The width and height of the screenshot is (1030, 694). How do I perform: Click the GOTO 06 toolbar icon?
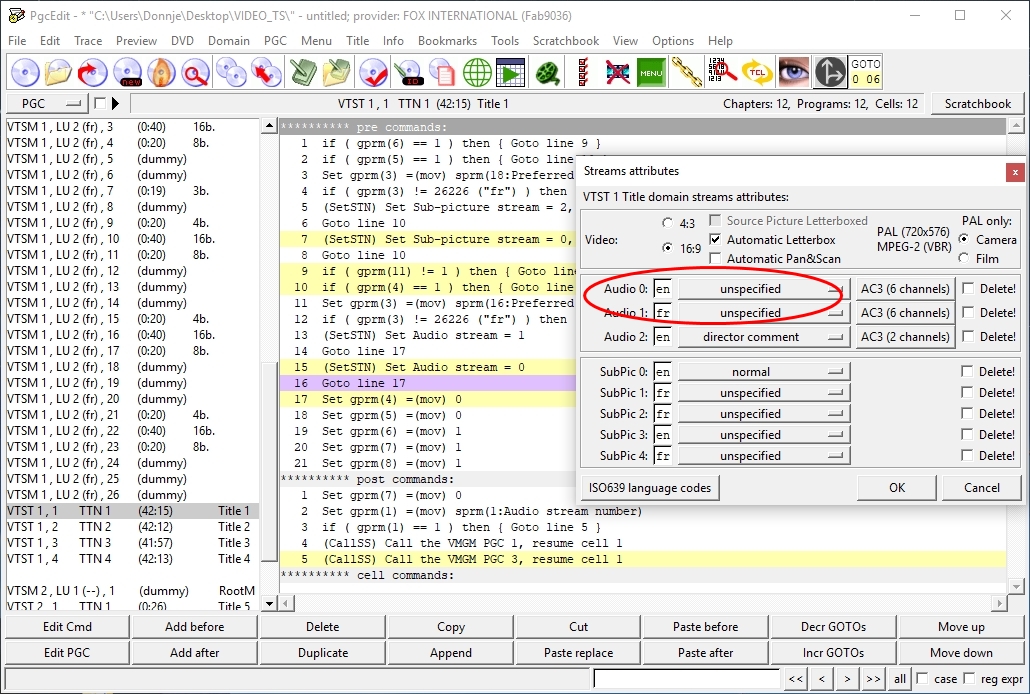[x=866, y=72]
